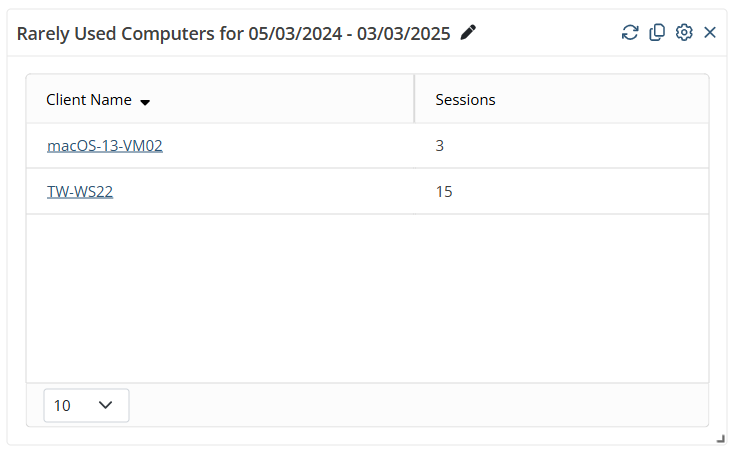
Task: Toggle the sort arrow beside Client Name
Action: coord(145,101)
